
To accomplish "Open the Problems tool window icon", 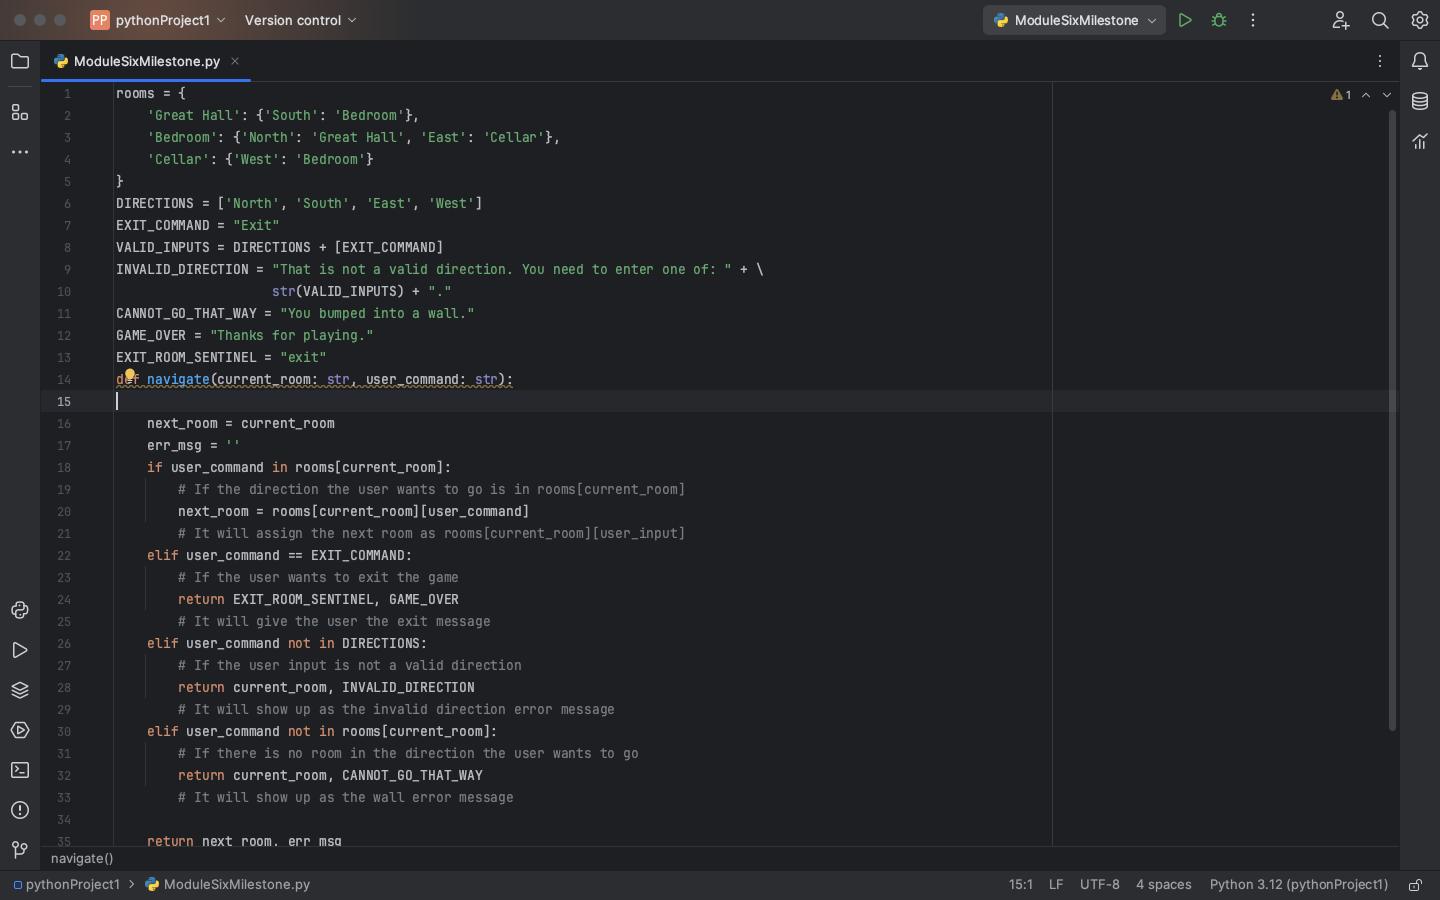I will point(20,810).
